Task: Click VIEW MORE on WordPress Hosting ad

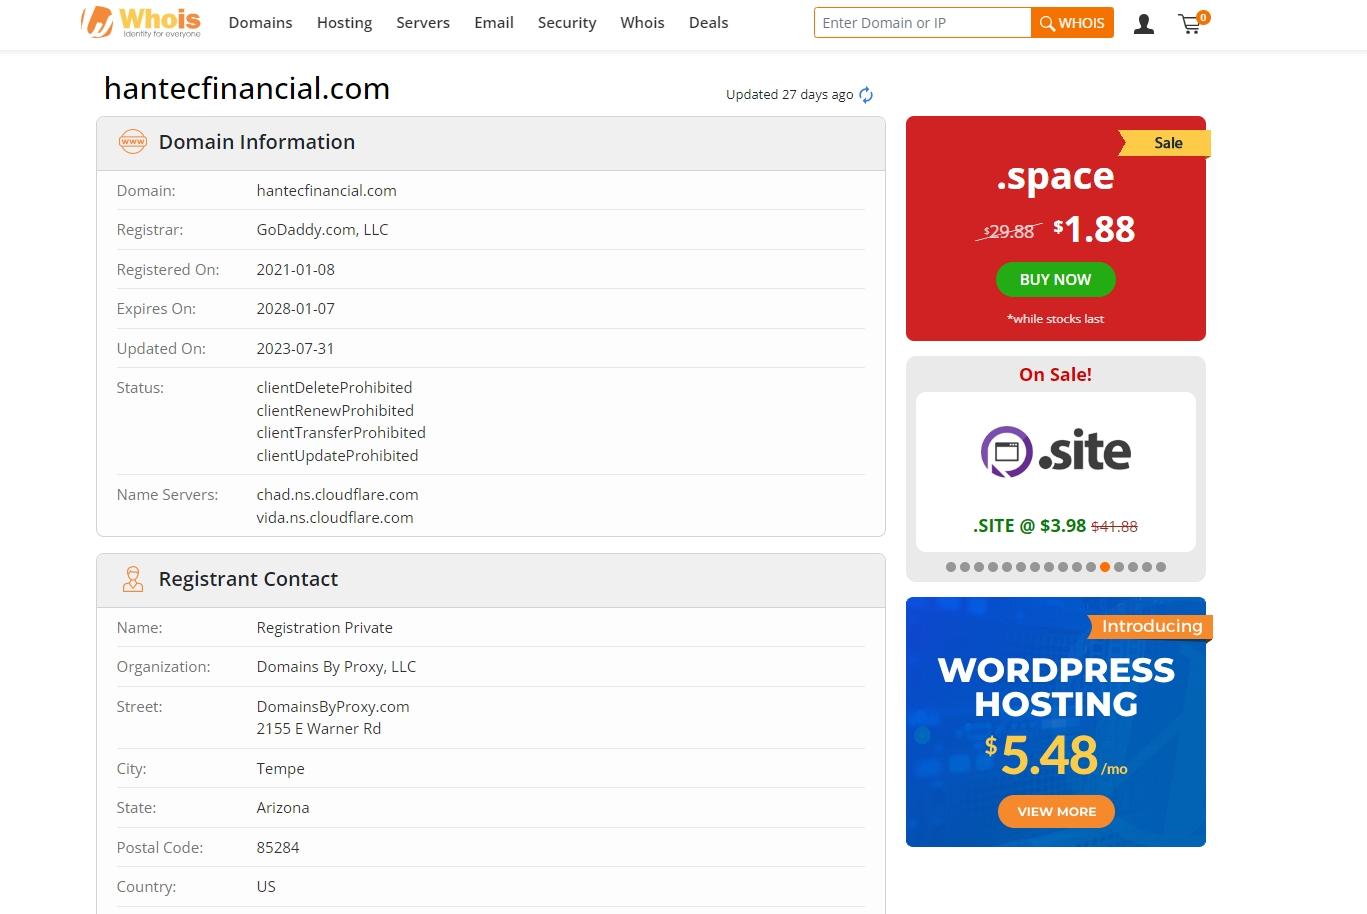Action: 1056,811
